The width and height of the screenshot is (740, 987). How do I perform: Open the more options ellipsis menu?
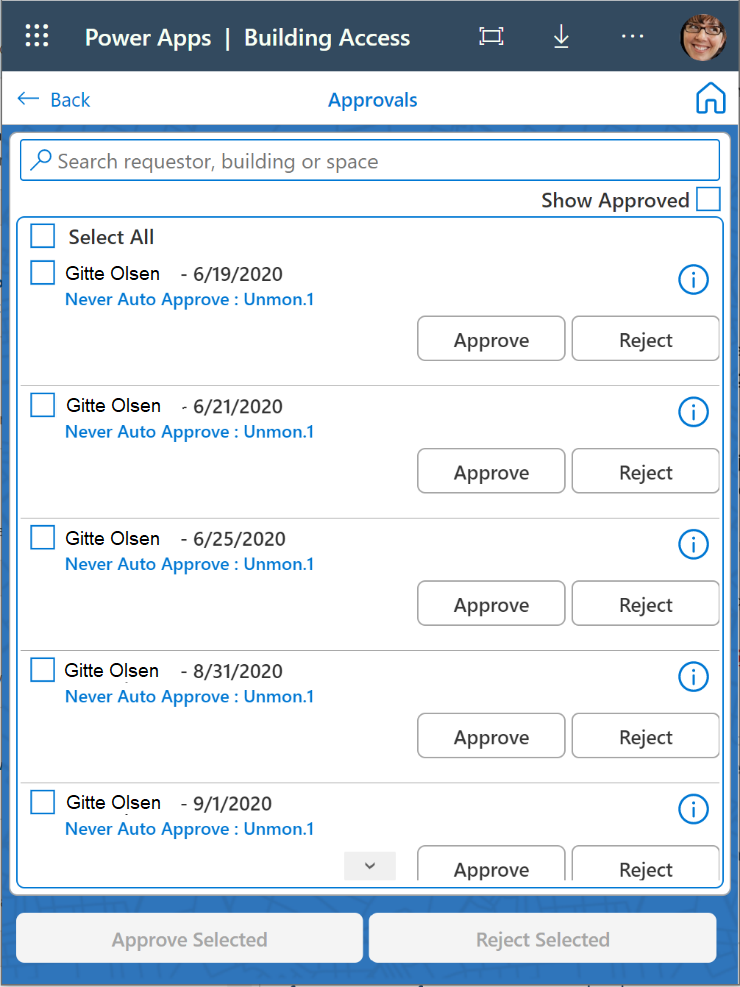tap(632, 37)
